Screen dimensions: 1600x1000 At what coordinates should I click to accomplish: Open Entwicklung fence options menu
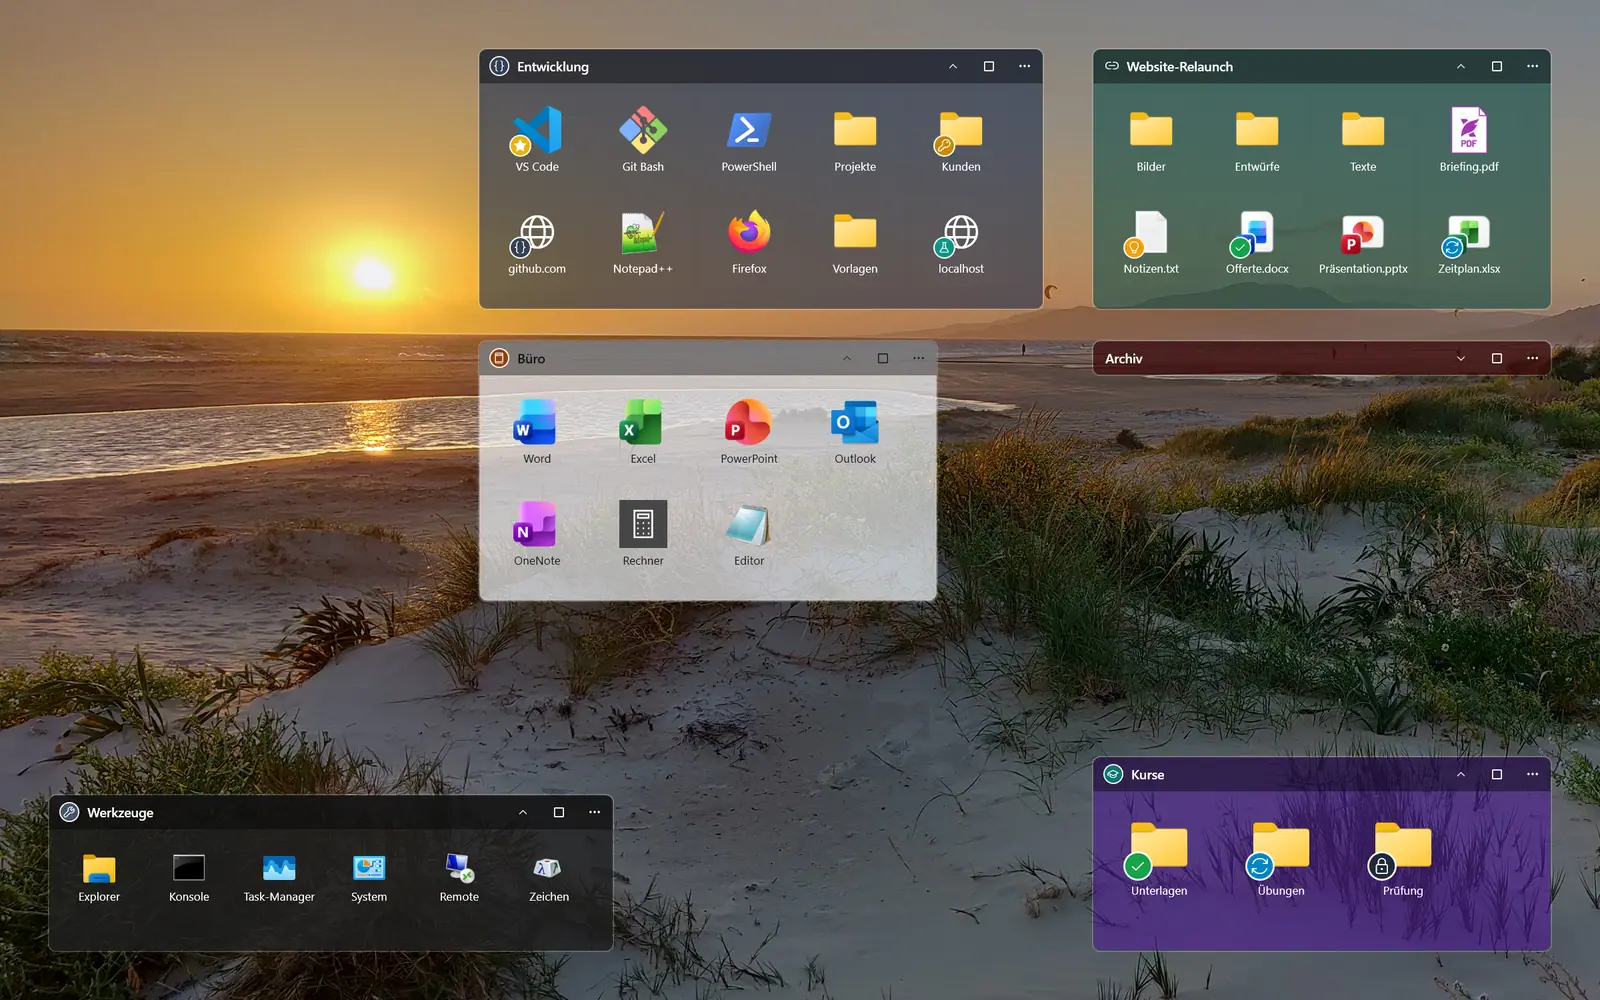[x=1025, y=66]
